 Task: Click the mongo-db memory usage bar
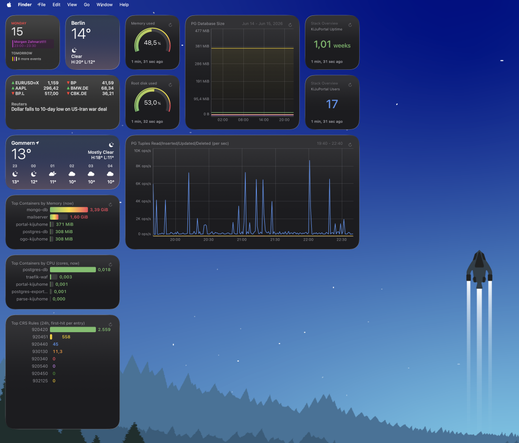tap(69, 210)
